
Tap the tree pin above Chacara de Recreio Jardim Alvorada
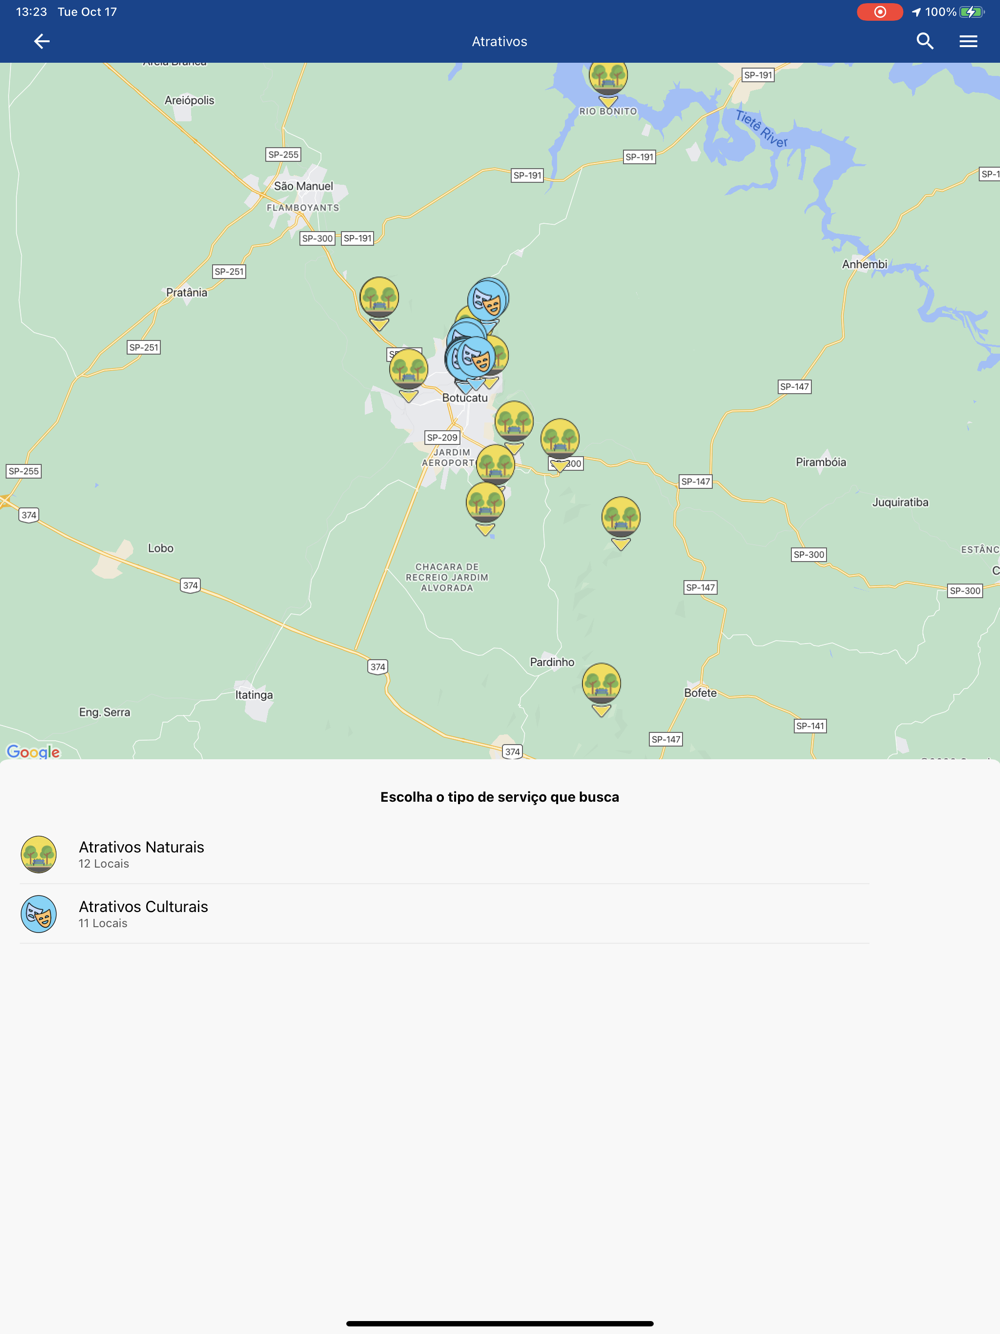(485, 509)
